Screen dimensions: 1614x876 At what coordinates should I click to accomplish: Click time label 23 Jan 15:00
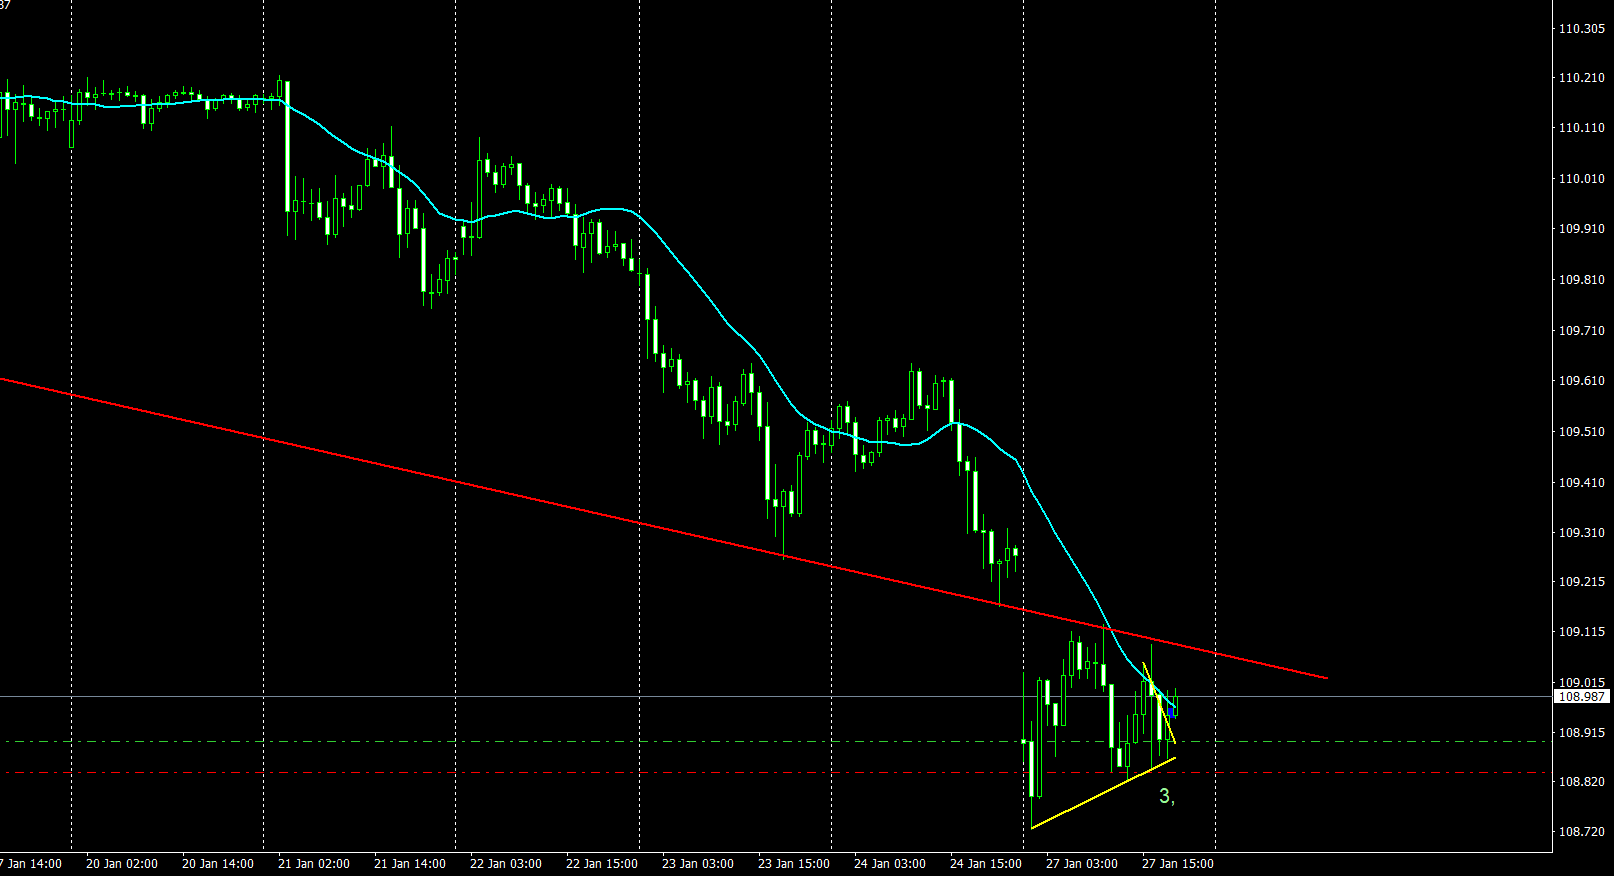[794, 864]
